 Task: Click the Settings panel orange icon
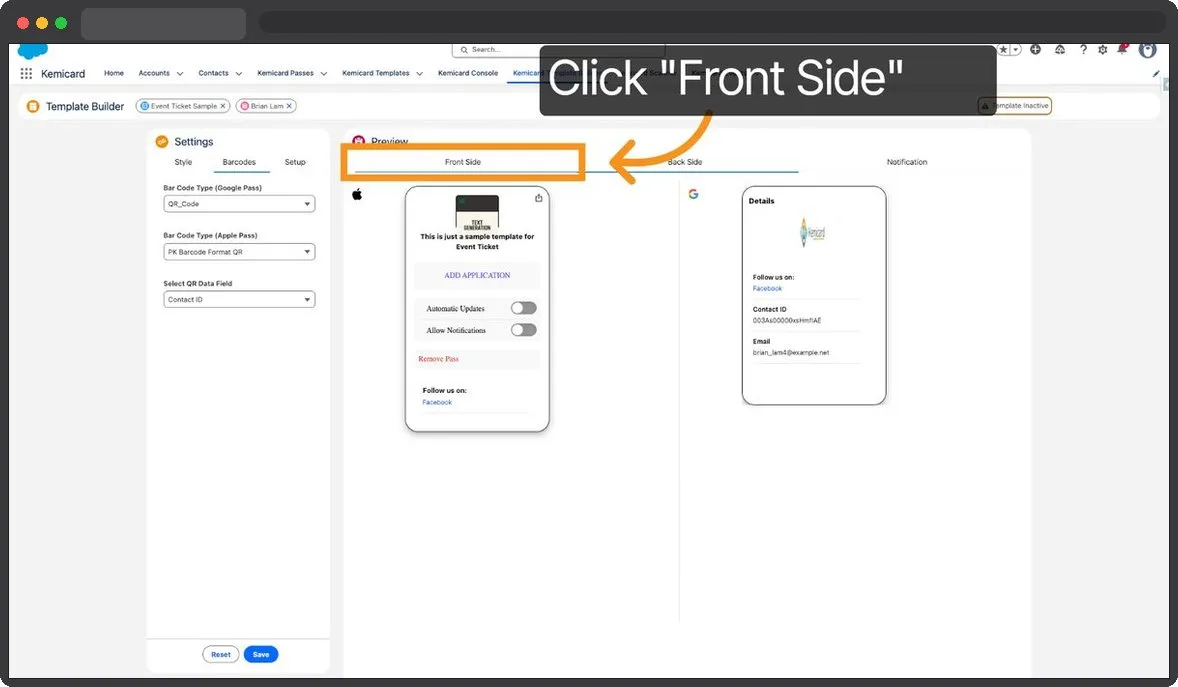coord(162,141)
